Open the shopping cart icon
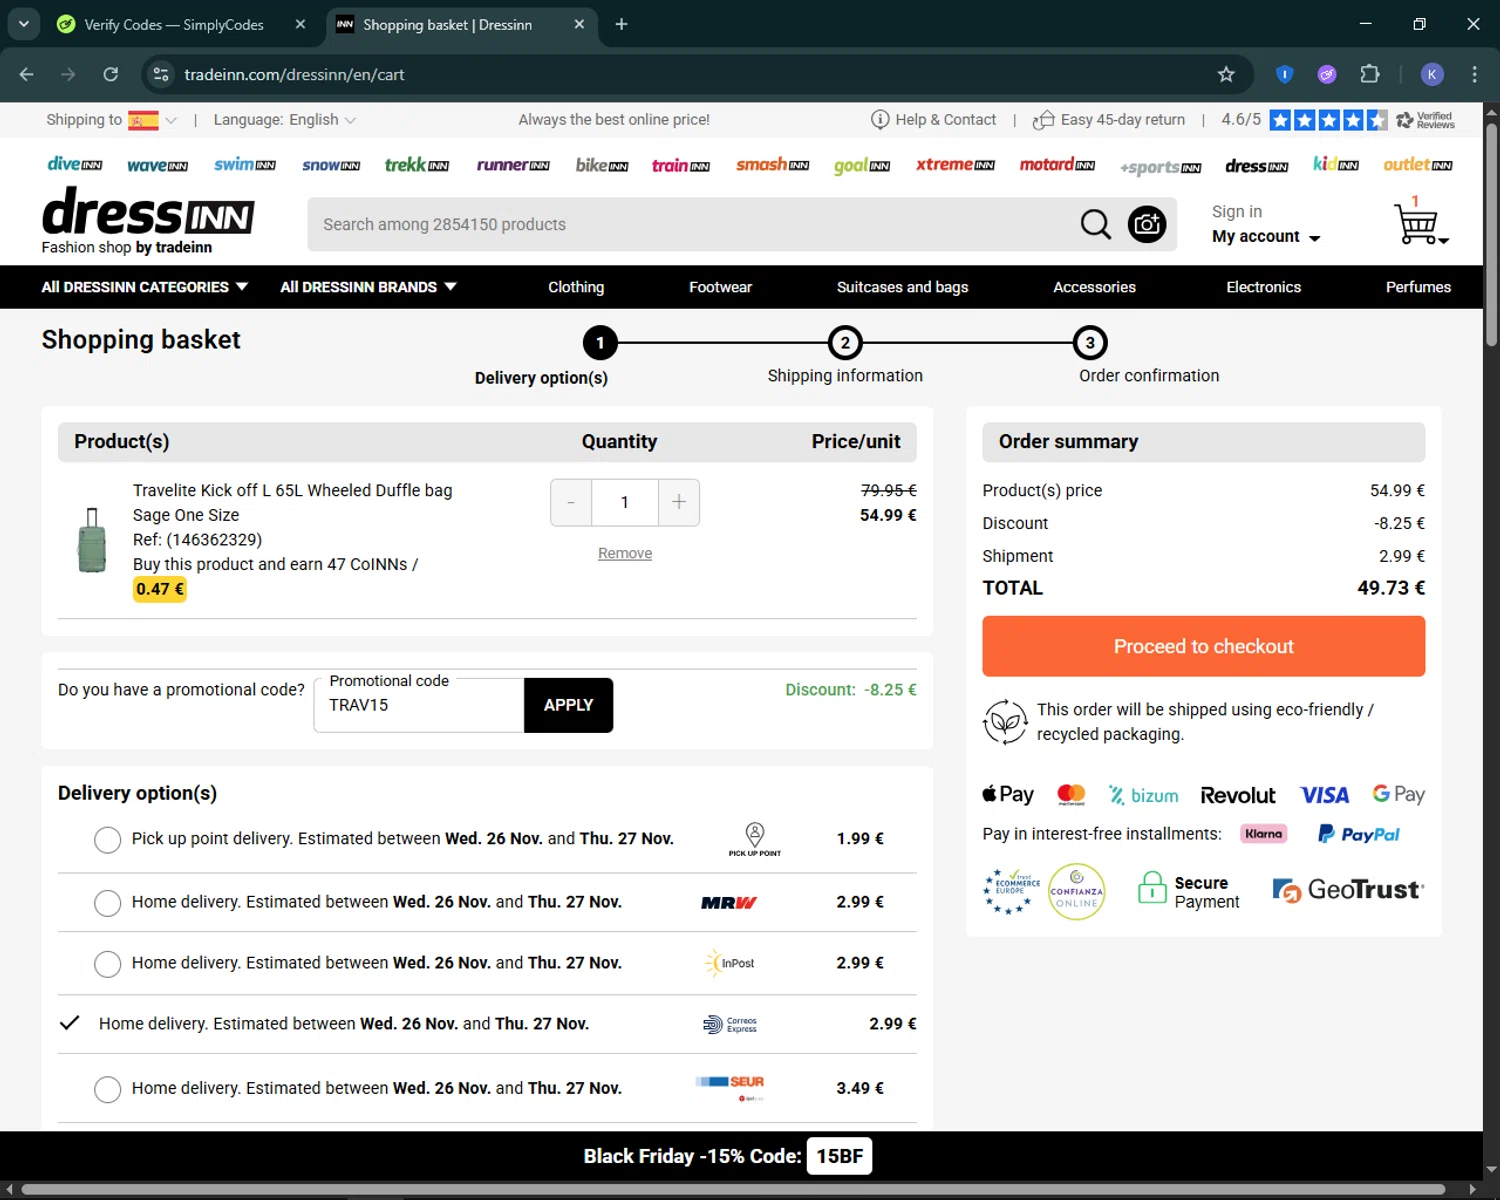 (x=1420, y=224)
